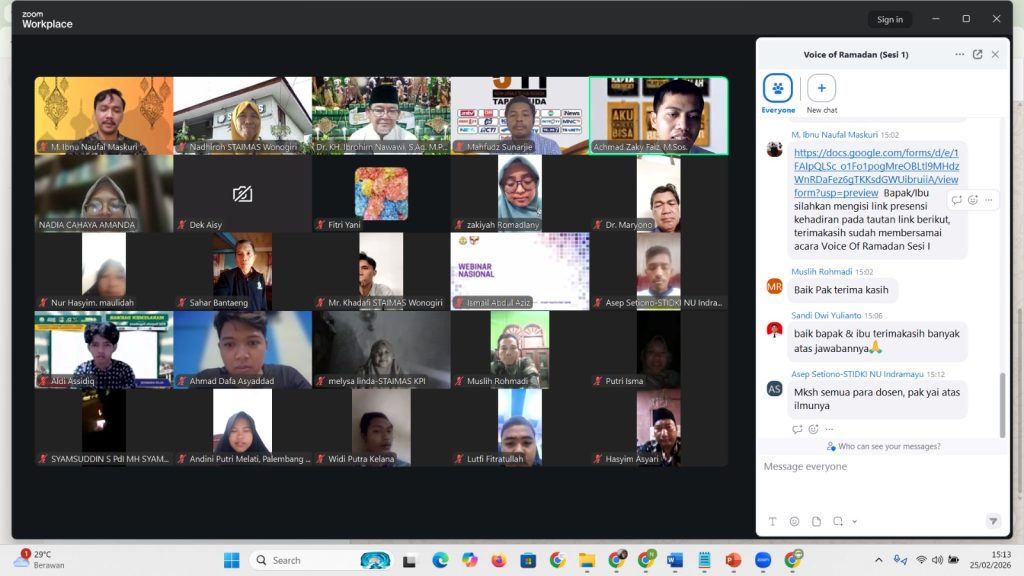The height and width of the screenshot is (576, 1024).
Task: Pop out the chat panel window
Action: [977, 54]
